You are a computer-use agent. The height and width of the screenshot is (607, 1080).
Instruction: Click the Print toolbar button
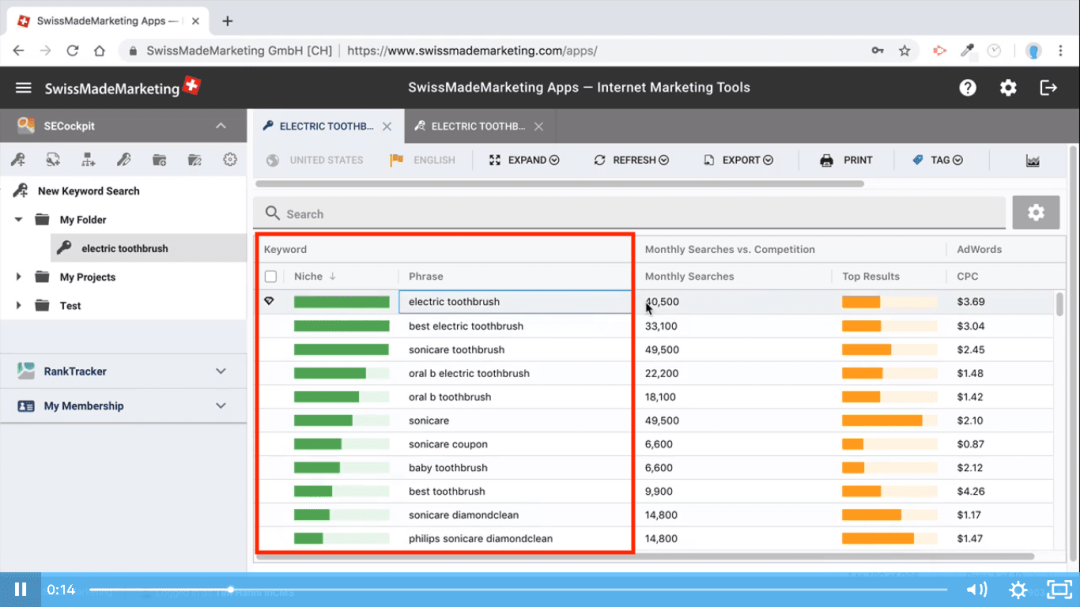(x=847, y=160)
